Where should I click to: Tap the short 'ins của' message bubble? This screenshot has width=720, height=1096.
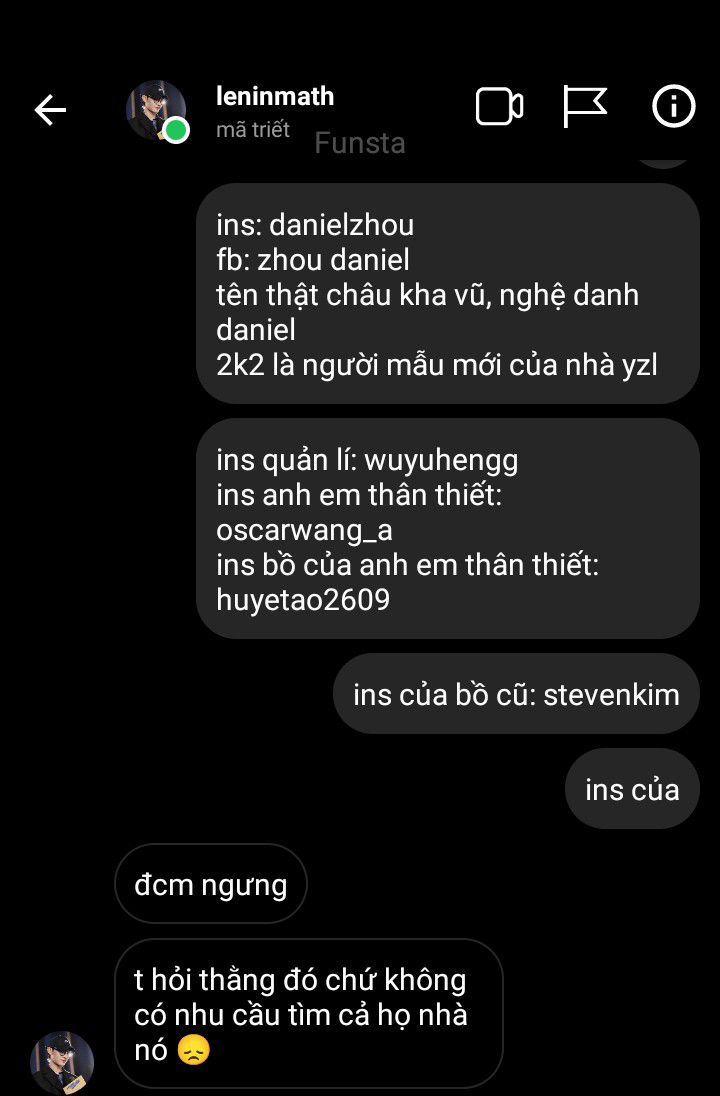[632, 789]
